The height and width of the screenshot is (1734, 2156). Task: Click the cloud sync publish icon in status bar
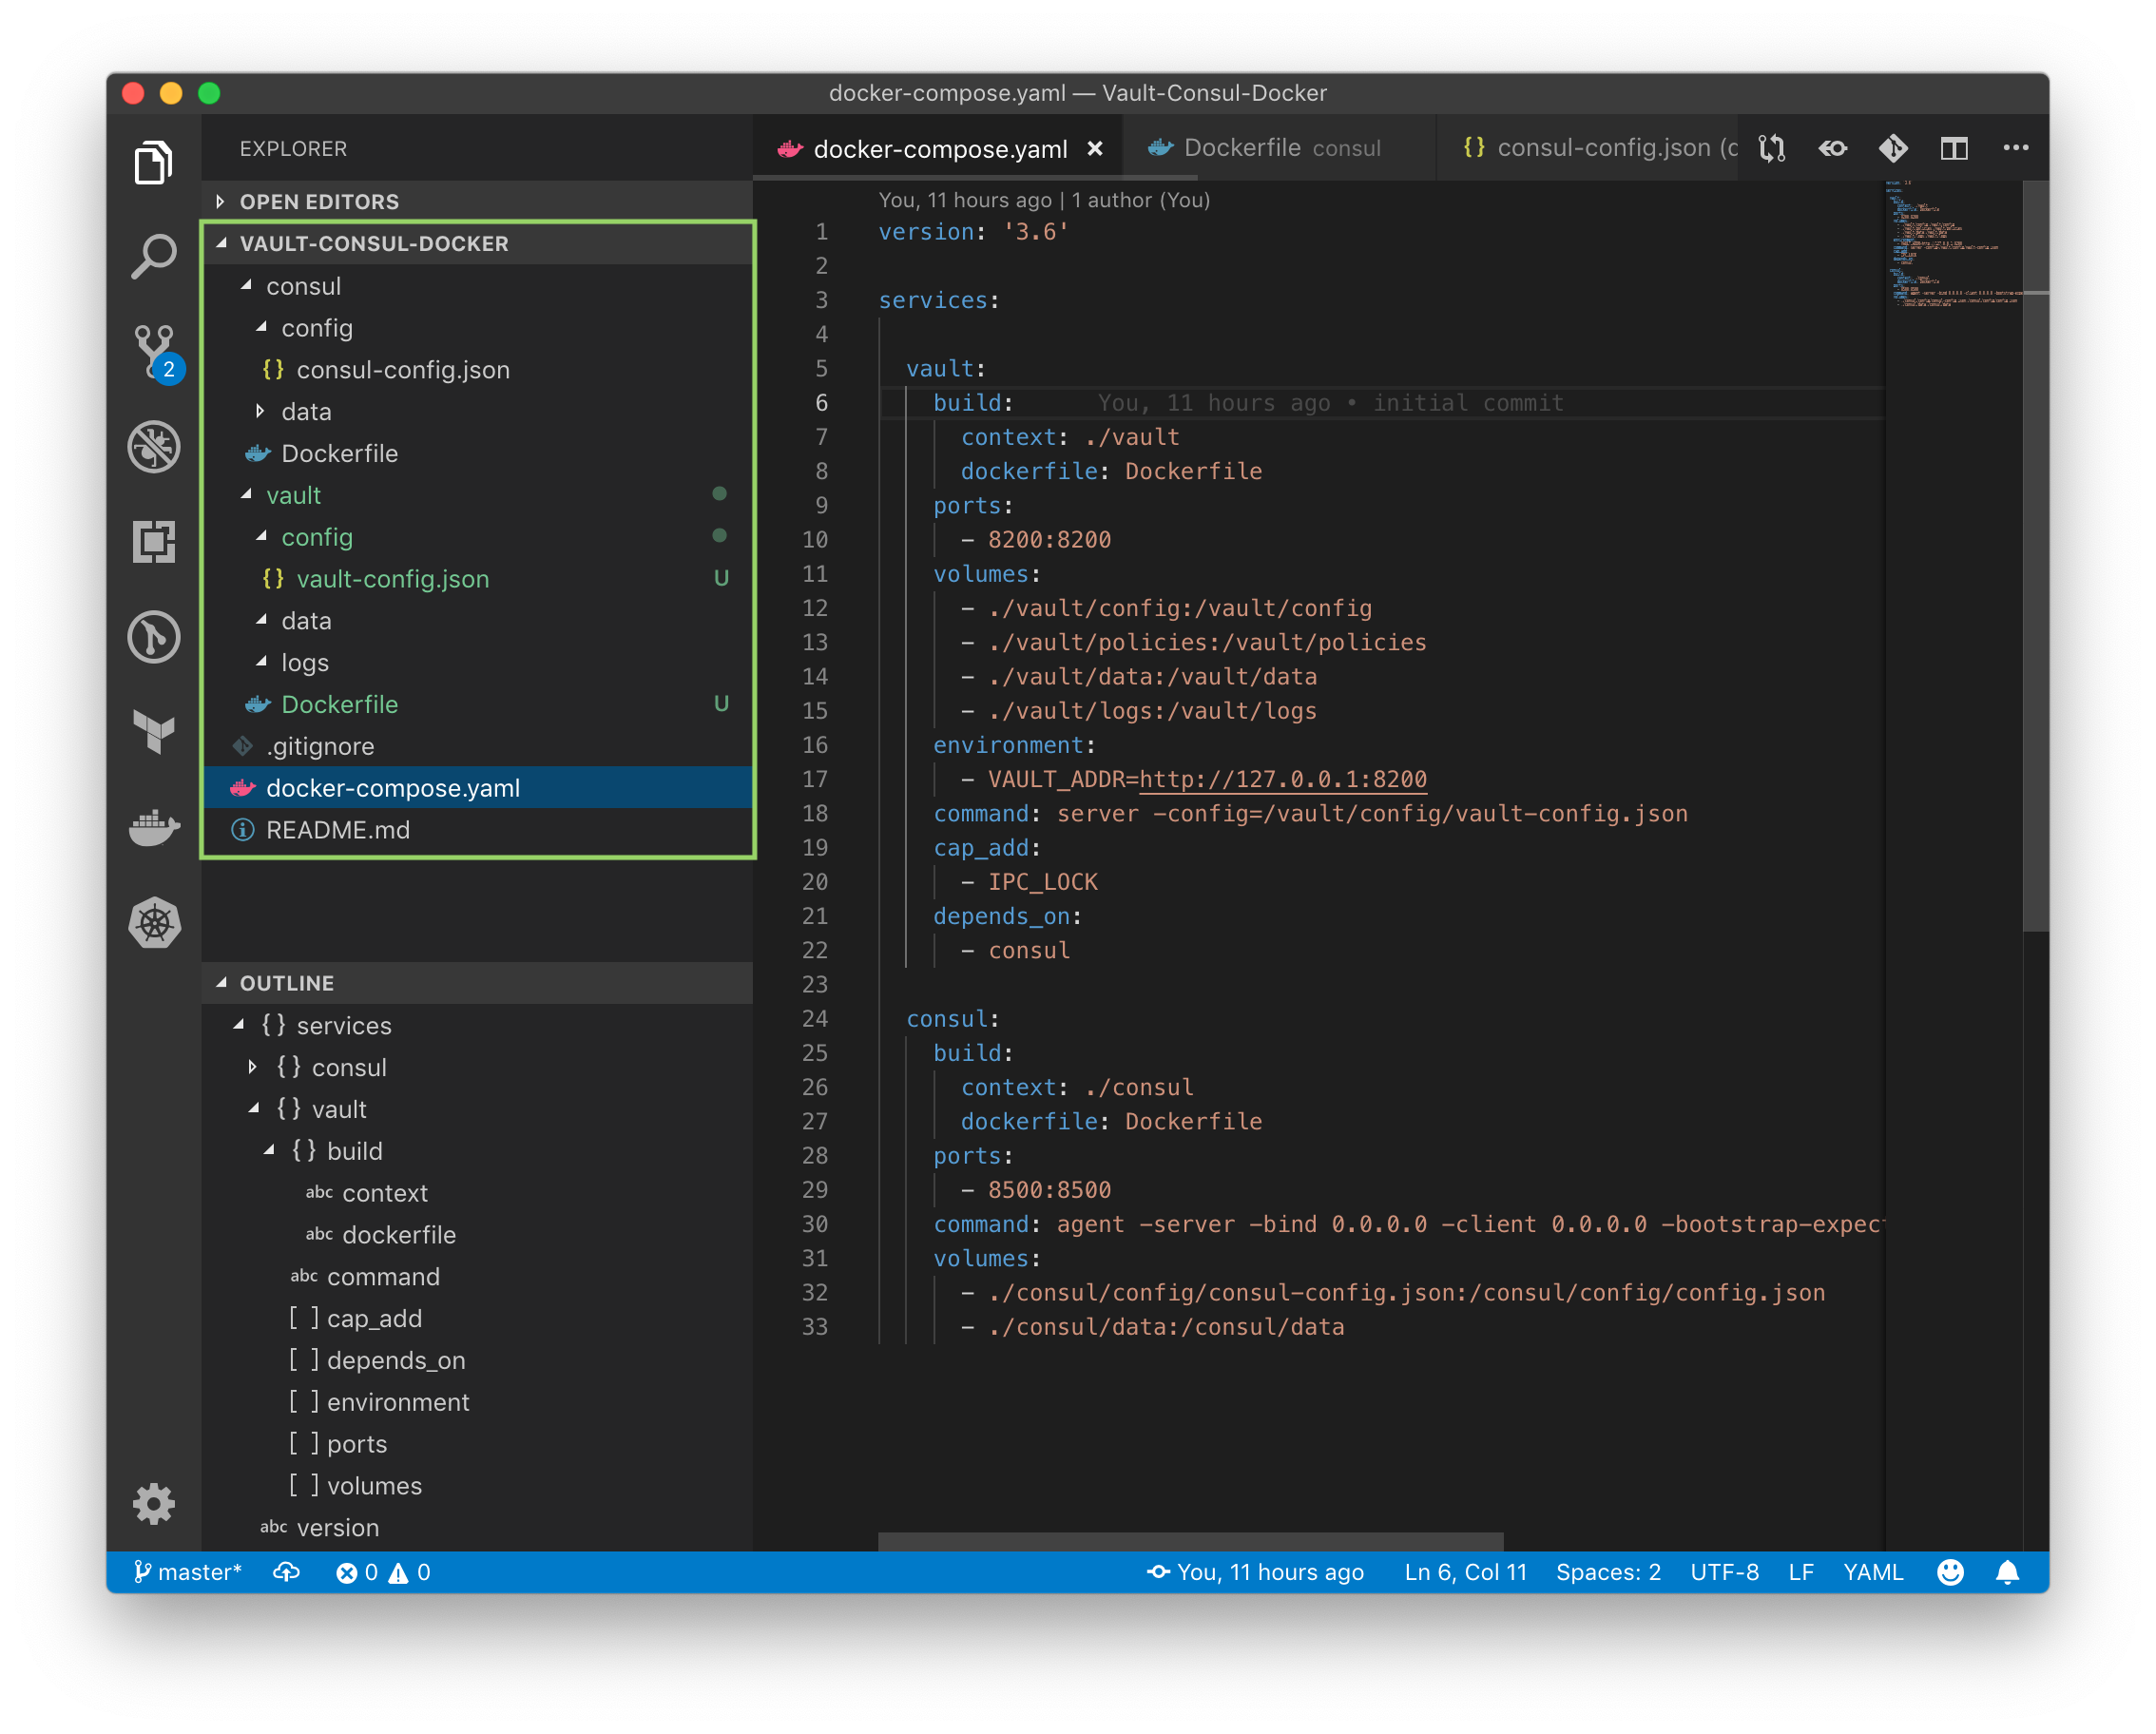tap(287, 1572)
